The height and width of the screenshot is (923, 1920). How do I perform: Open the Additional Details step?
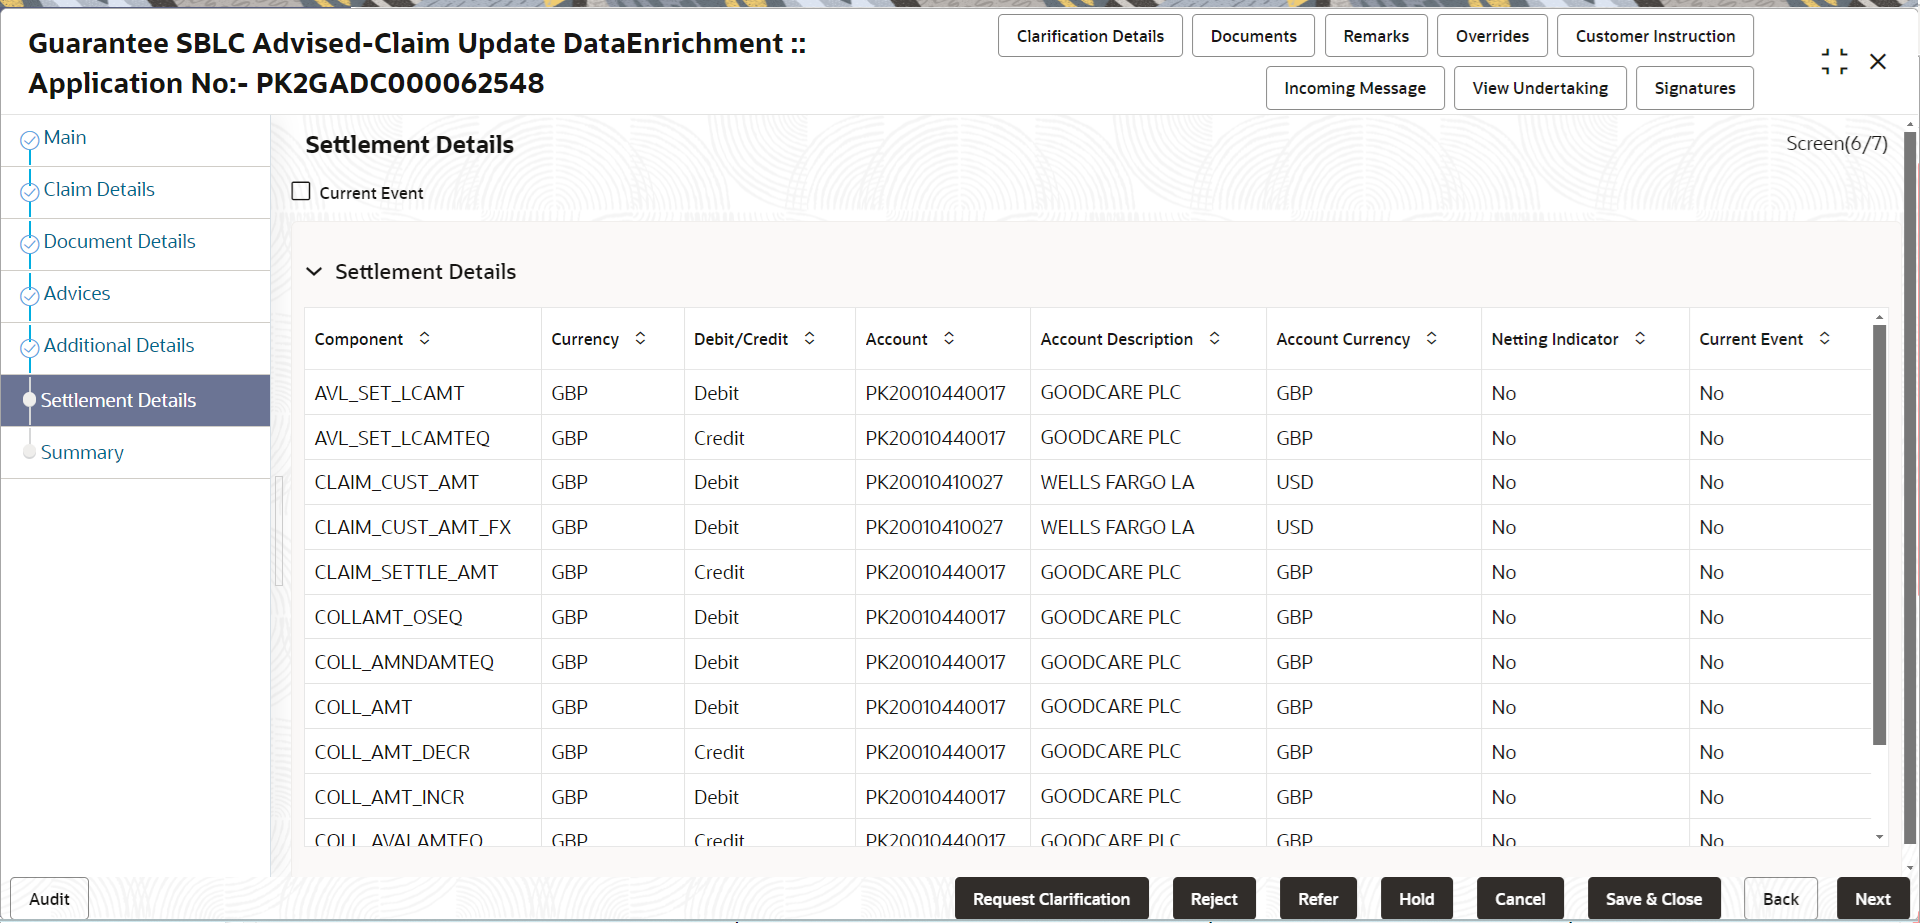119,346
